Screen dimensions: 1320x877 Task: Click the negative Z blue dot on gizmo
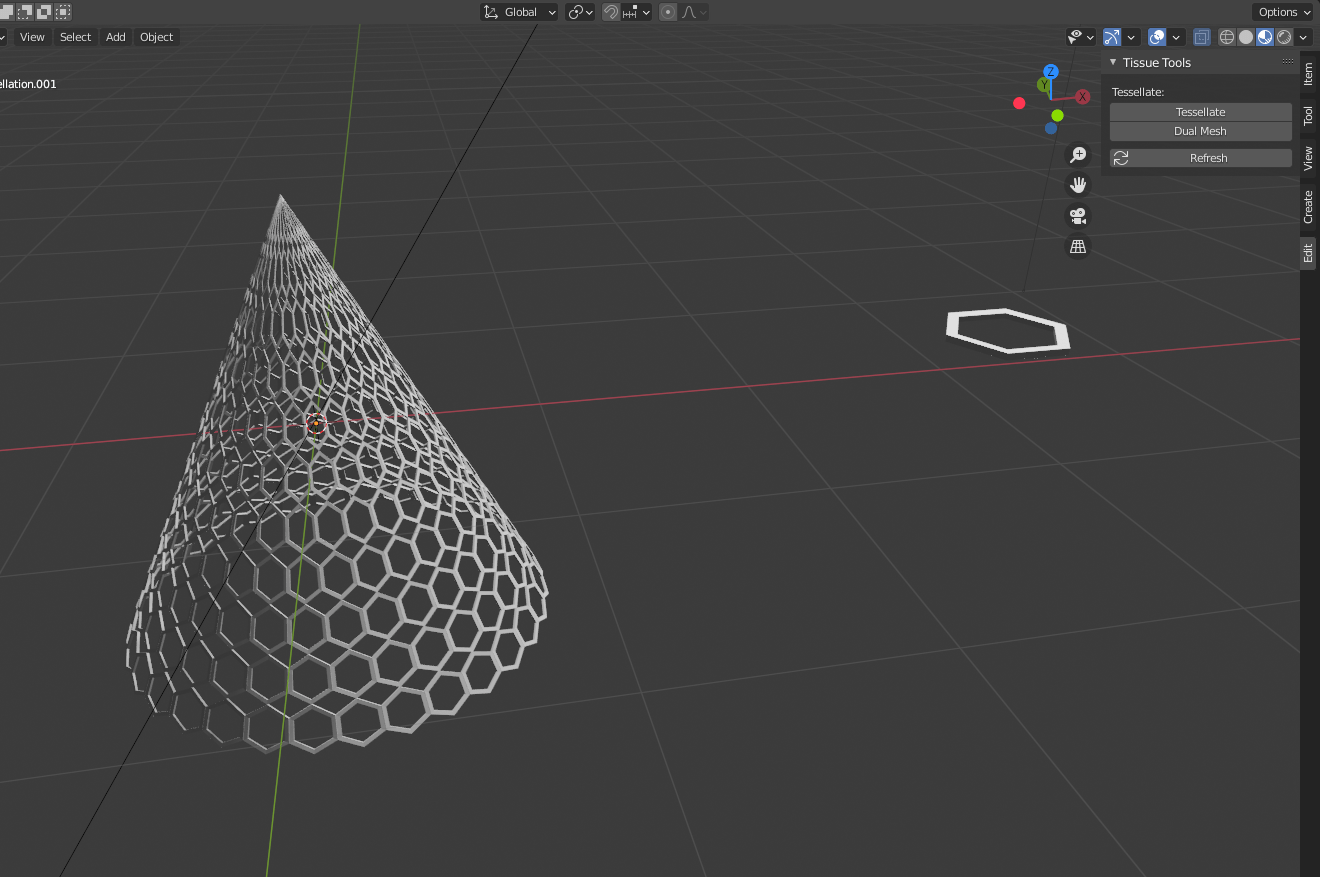click(1051, 128)
